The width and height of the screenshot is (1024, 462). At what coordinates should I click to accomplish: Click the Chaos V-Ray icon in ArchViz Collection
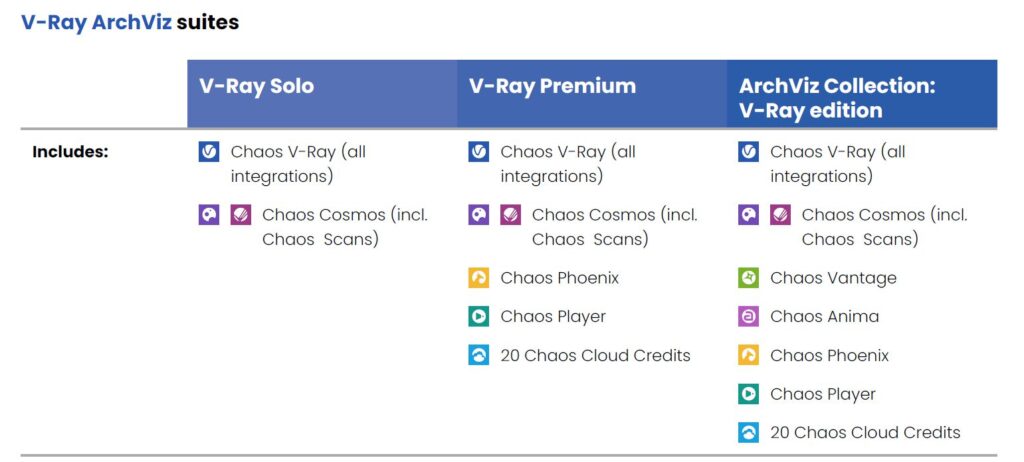748,152
